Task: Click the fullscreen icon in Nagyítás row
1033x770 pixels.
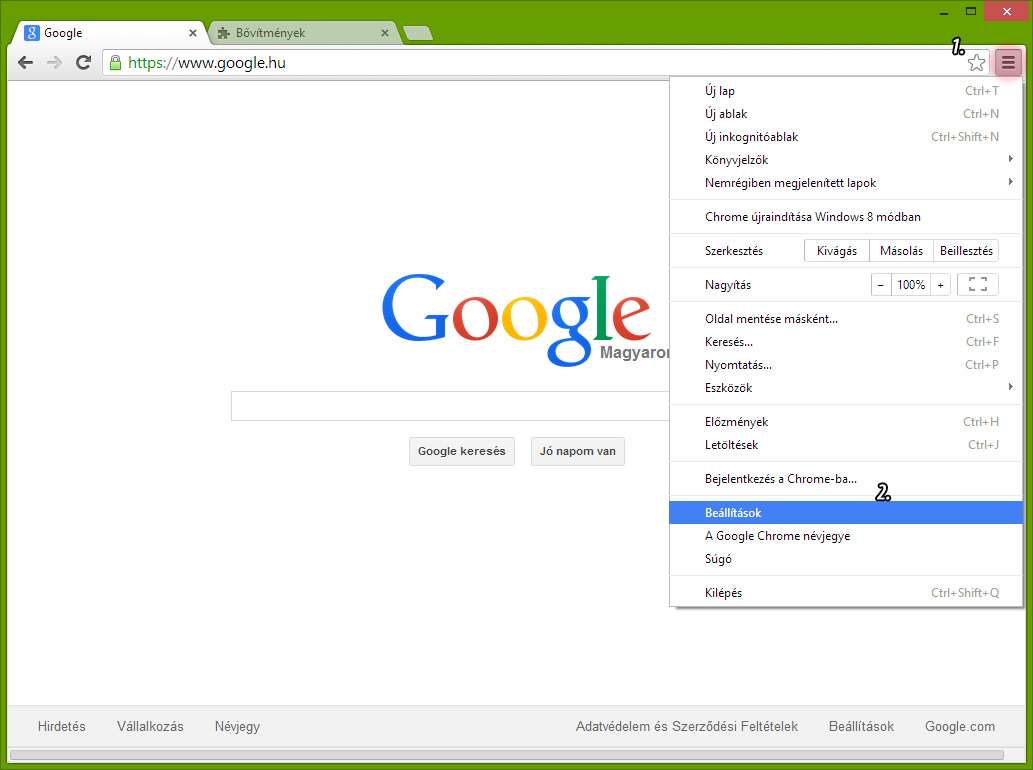Action: pyautogui.click(x=977, y=285)
